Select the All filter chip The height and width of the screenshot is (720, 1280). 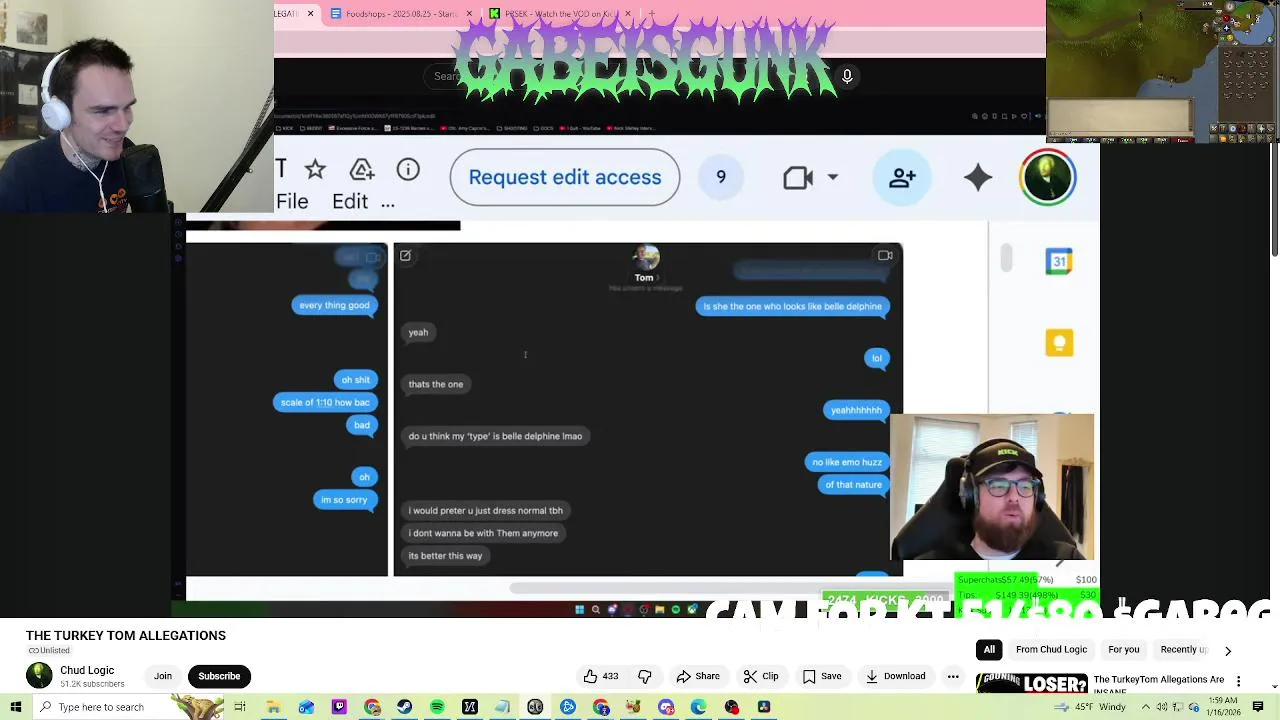tap(989, 650)
